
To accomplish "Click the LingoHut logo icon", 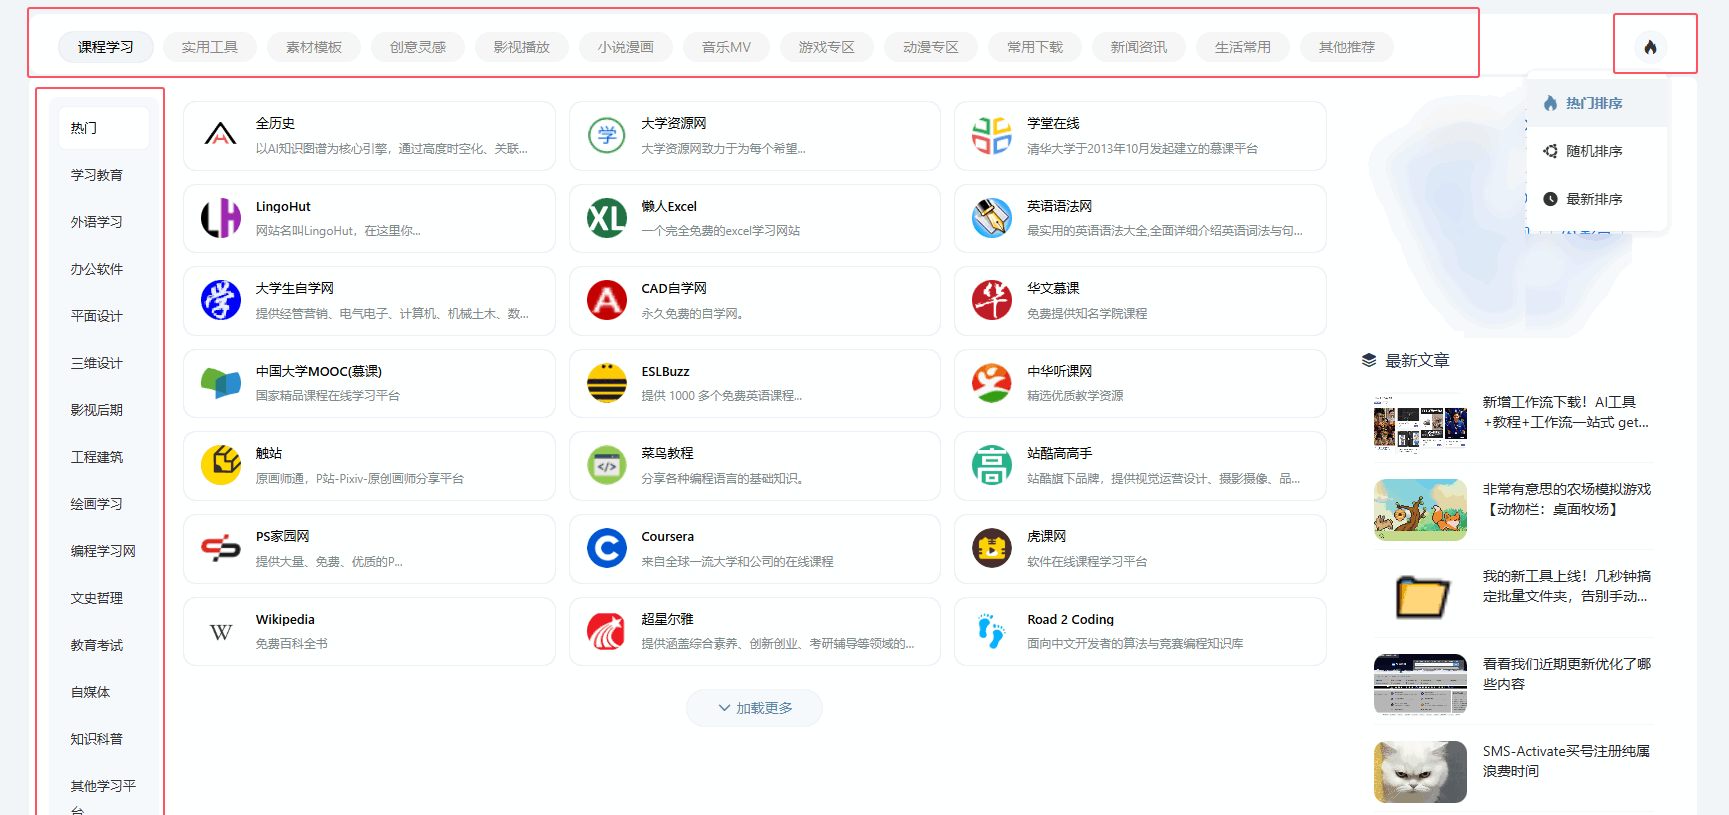I will (220, 218).
